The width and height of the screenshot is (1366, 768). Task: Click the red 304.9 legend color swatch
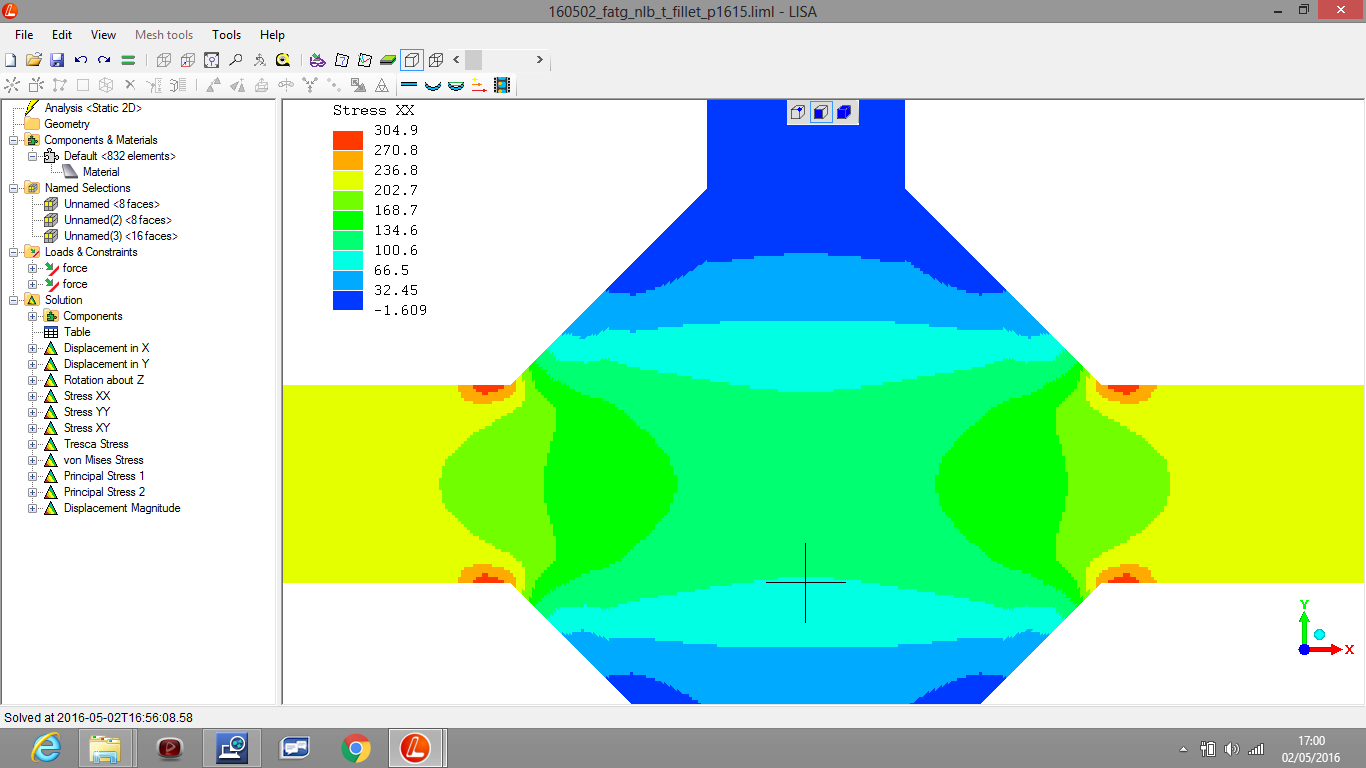pos(348,141)
